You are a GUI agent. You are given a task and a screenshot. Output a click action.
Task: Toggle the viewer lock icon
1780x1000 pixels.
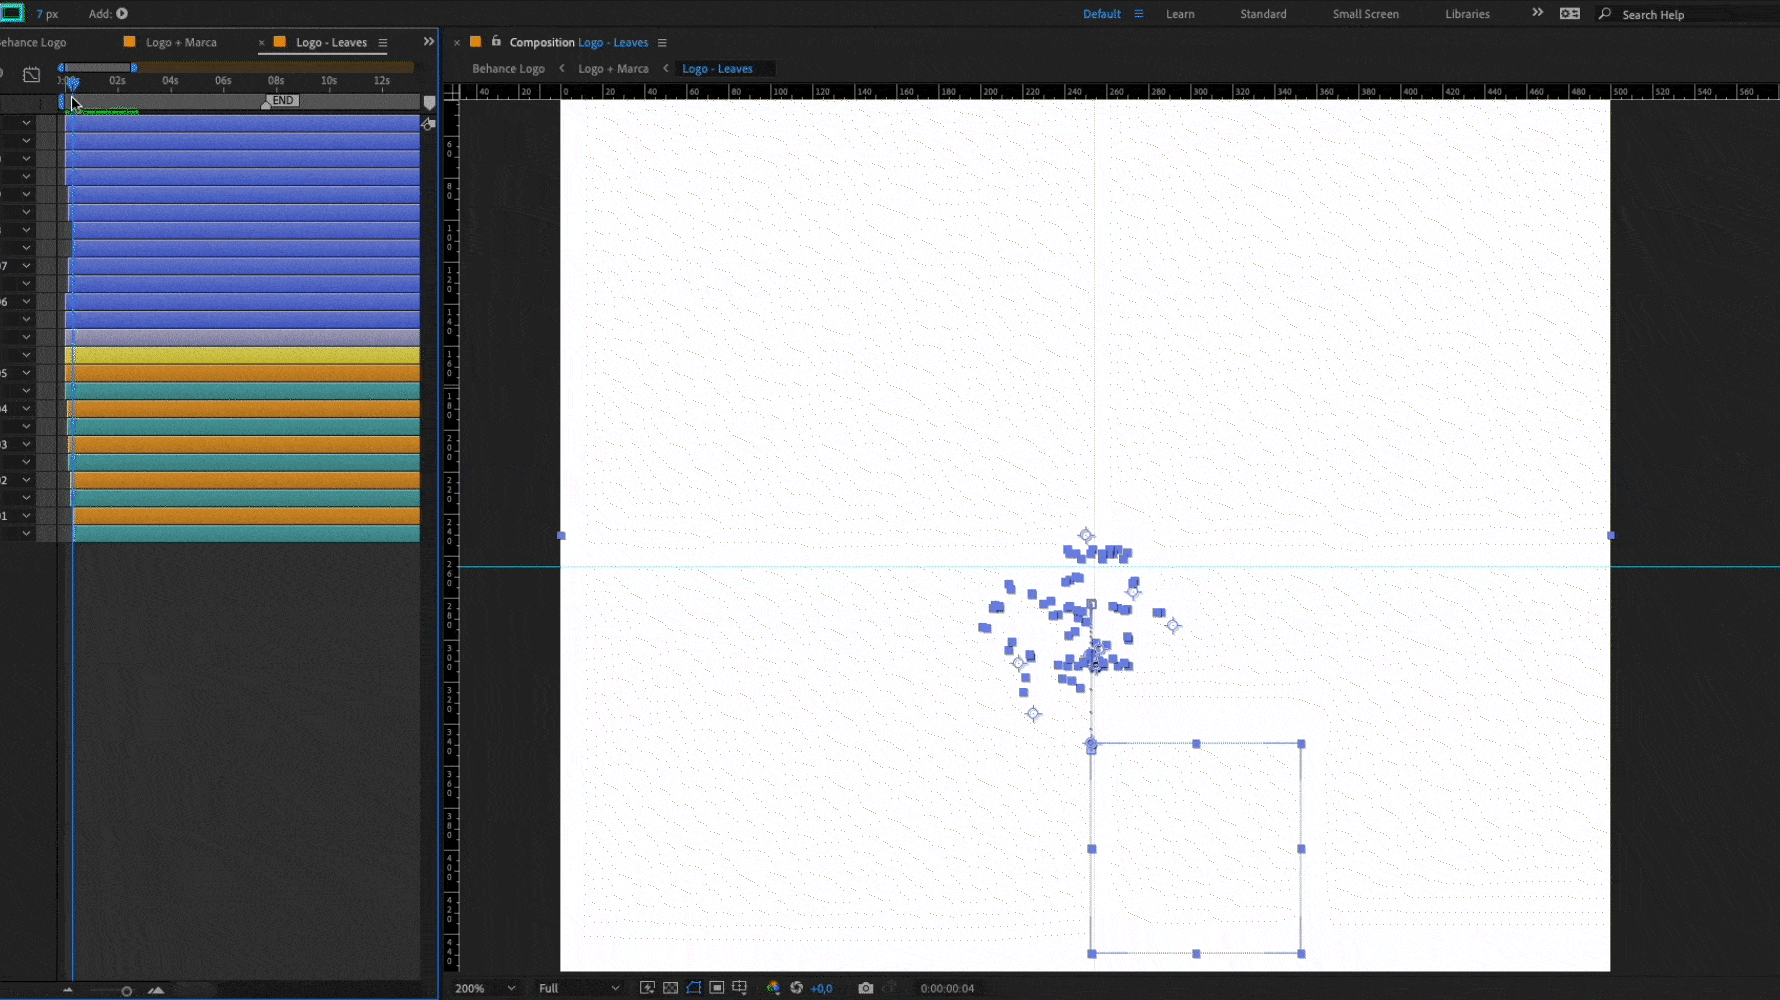click(x=496, y=41)
